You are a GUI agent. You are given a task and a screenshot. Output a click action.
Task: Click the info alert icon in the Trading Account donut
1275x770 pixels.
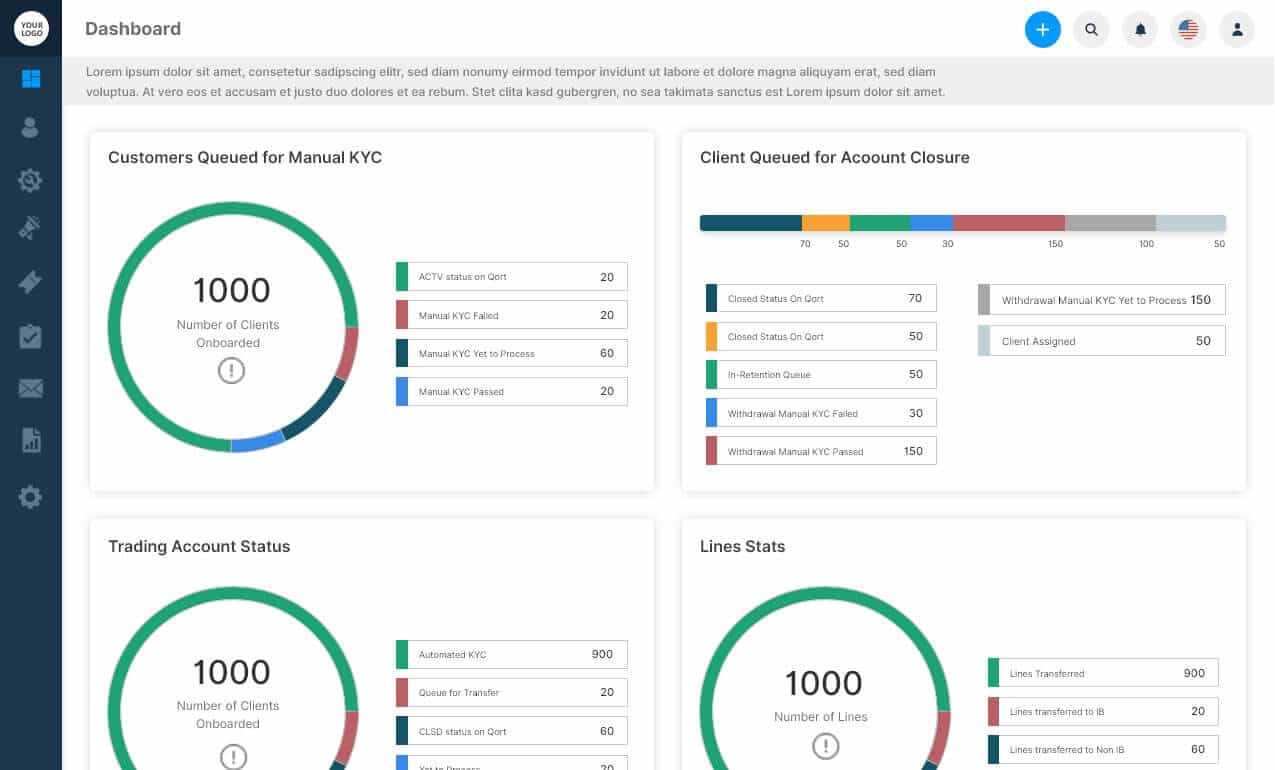tap(232, 755)
